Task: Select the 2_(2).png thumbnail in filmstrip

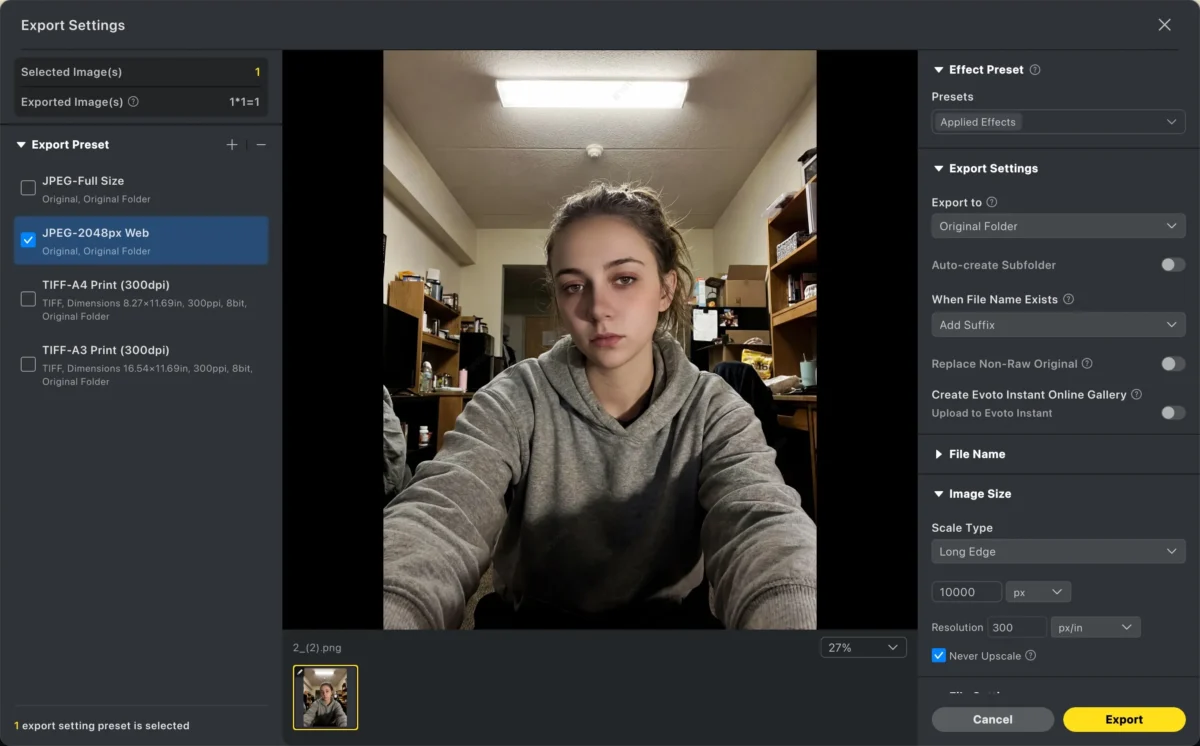Action: [x=325, y=697]
